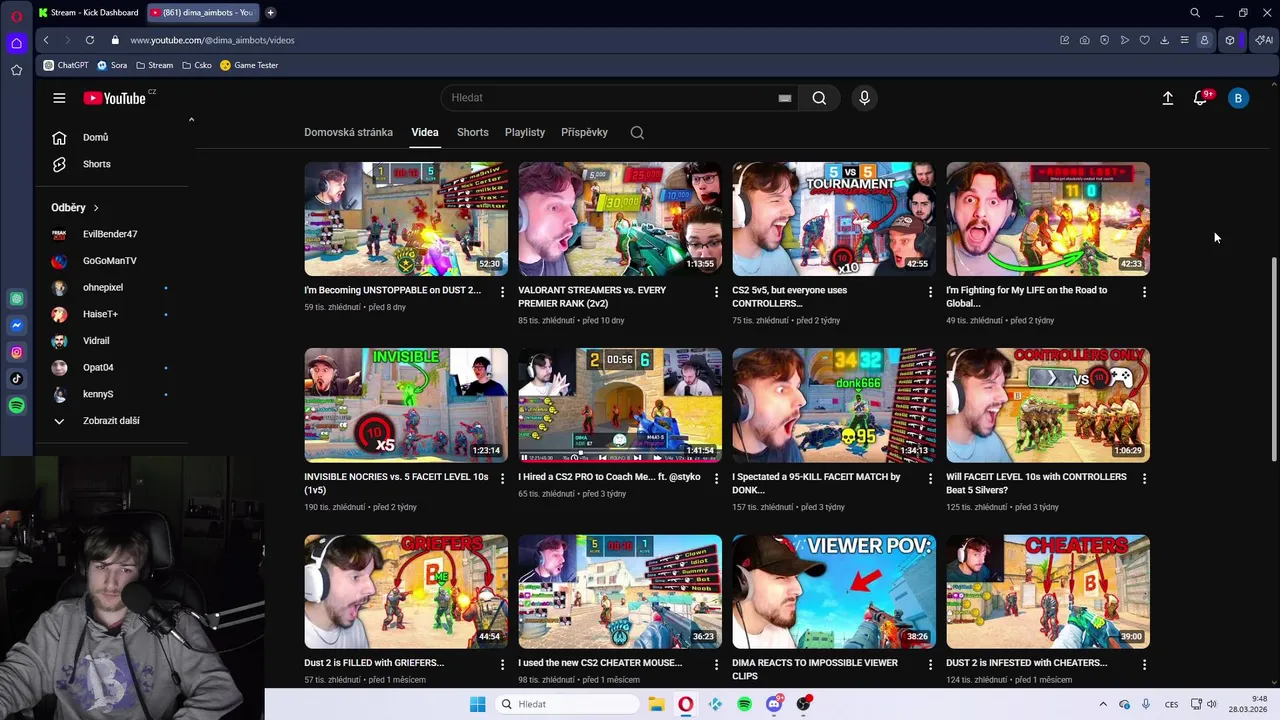Open Opera downloads icon

click(1164, 40)
